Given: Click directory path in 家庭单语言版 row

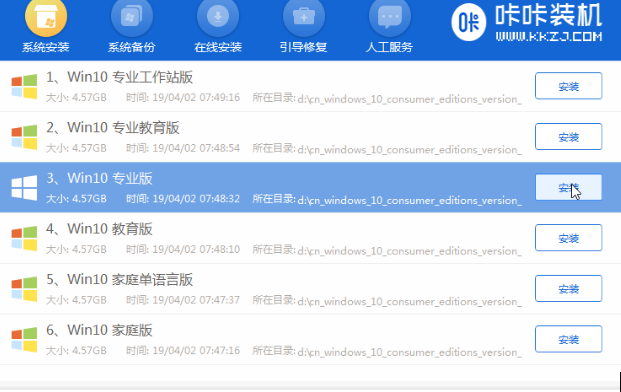Looking at the screenshot, I should point(410,301).
